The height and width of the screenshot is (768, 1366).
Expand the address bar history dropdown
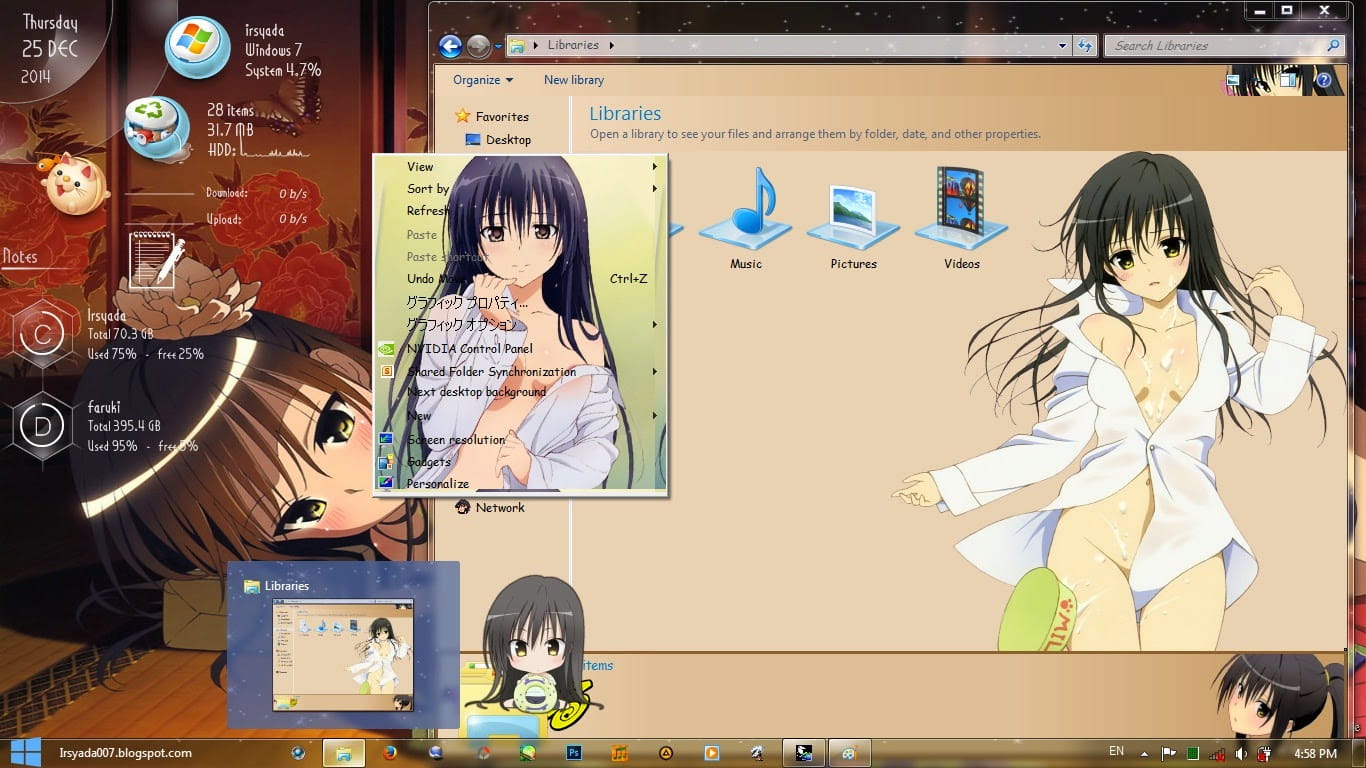pyautogui.click(x=1062, y=46)
